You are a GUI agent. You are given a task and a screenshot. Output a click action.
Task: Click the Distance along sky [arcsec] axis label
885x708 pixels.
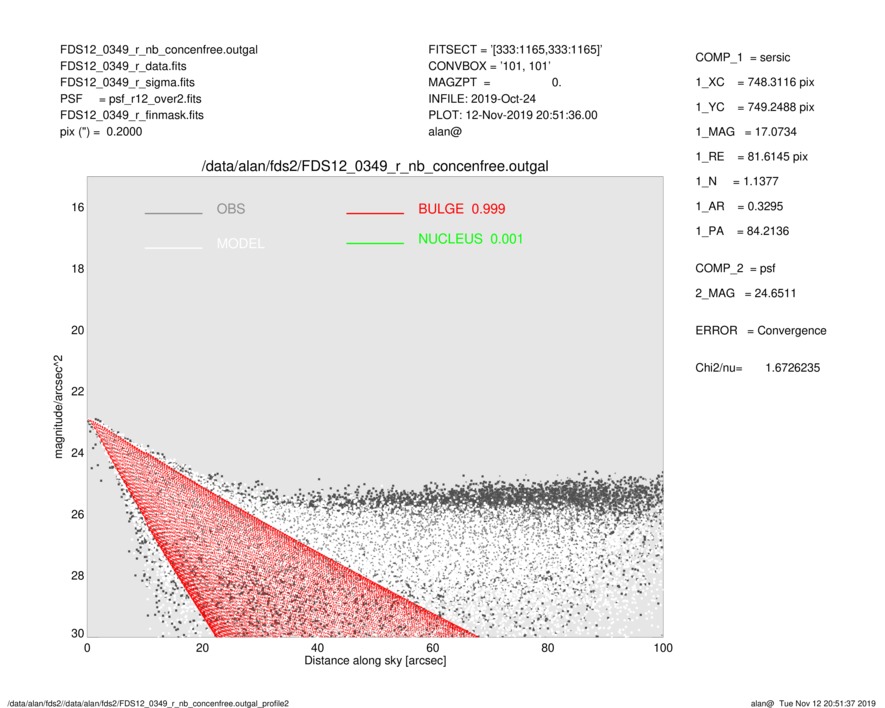tap(375, 661)
